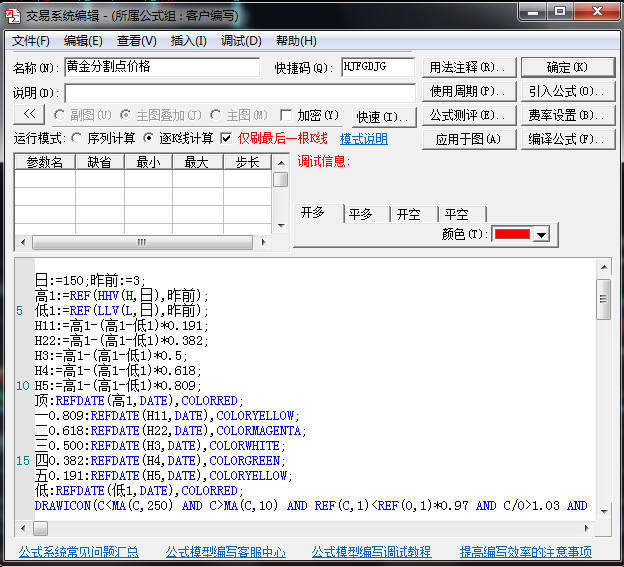Click code editor scroll down arrow
The width and height of the screenshot is (624, 567).
tap(604, 511)
